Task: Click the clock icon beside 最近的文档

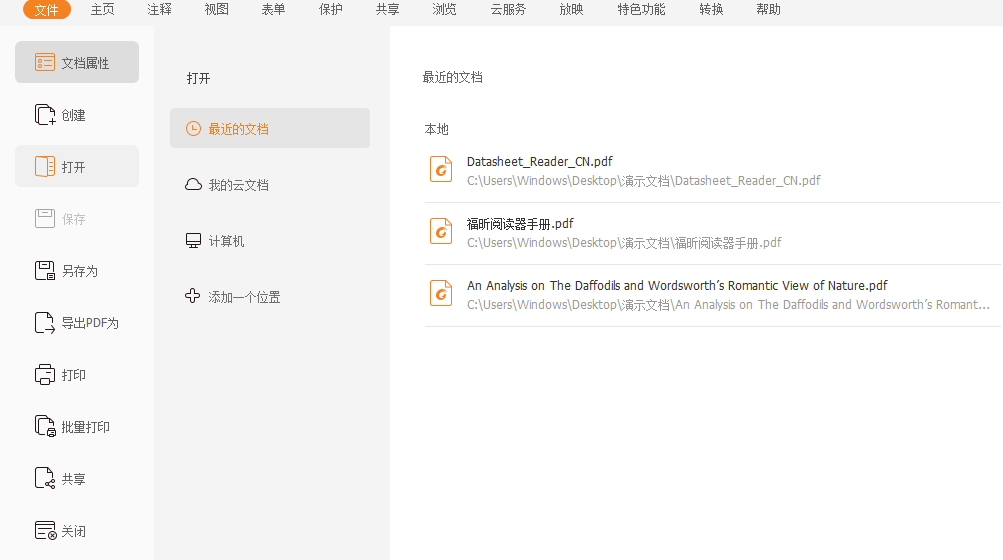Action: (193, 129)
